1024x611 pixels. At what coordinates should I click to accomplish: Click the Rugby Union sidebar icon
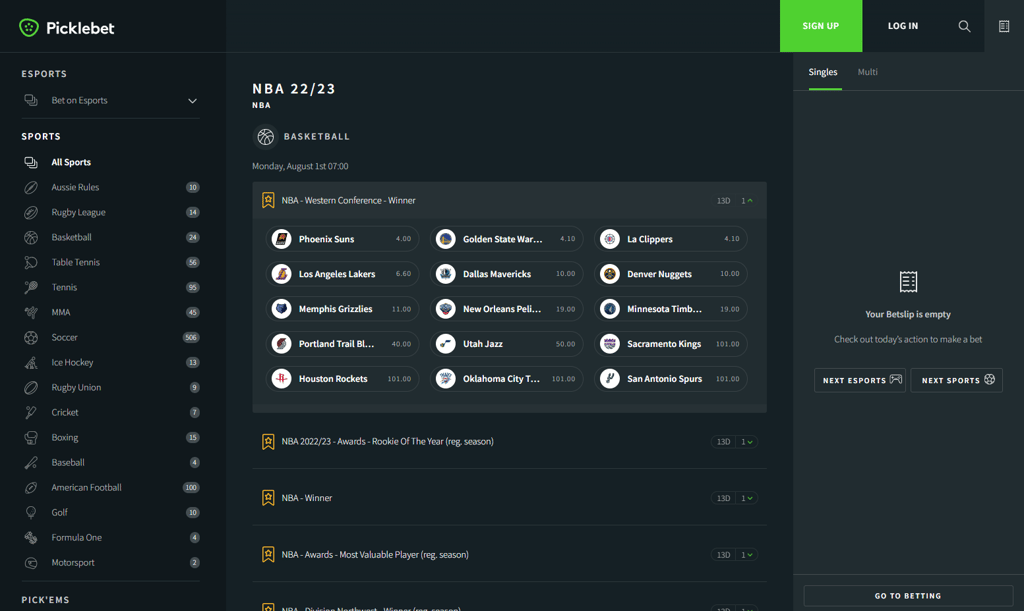tap(31, 388)
